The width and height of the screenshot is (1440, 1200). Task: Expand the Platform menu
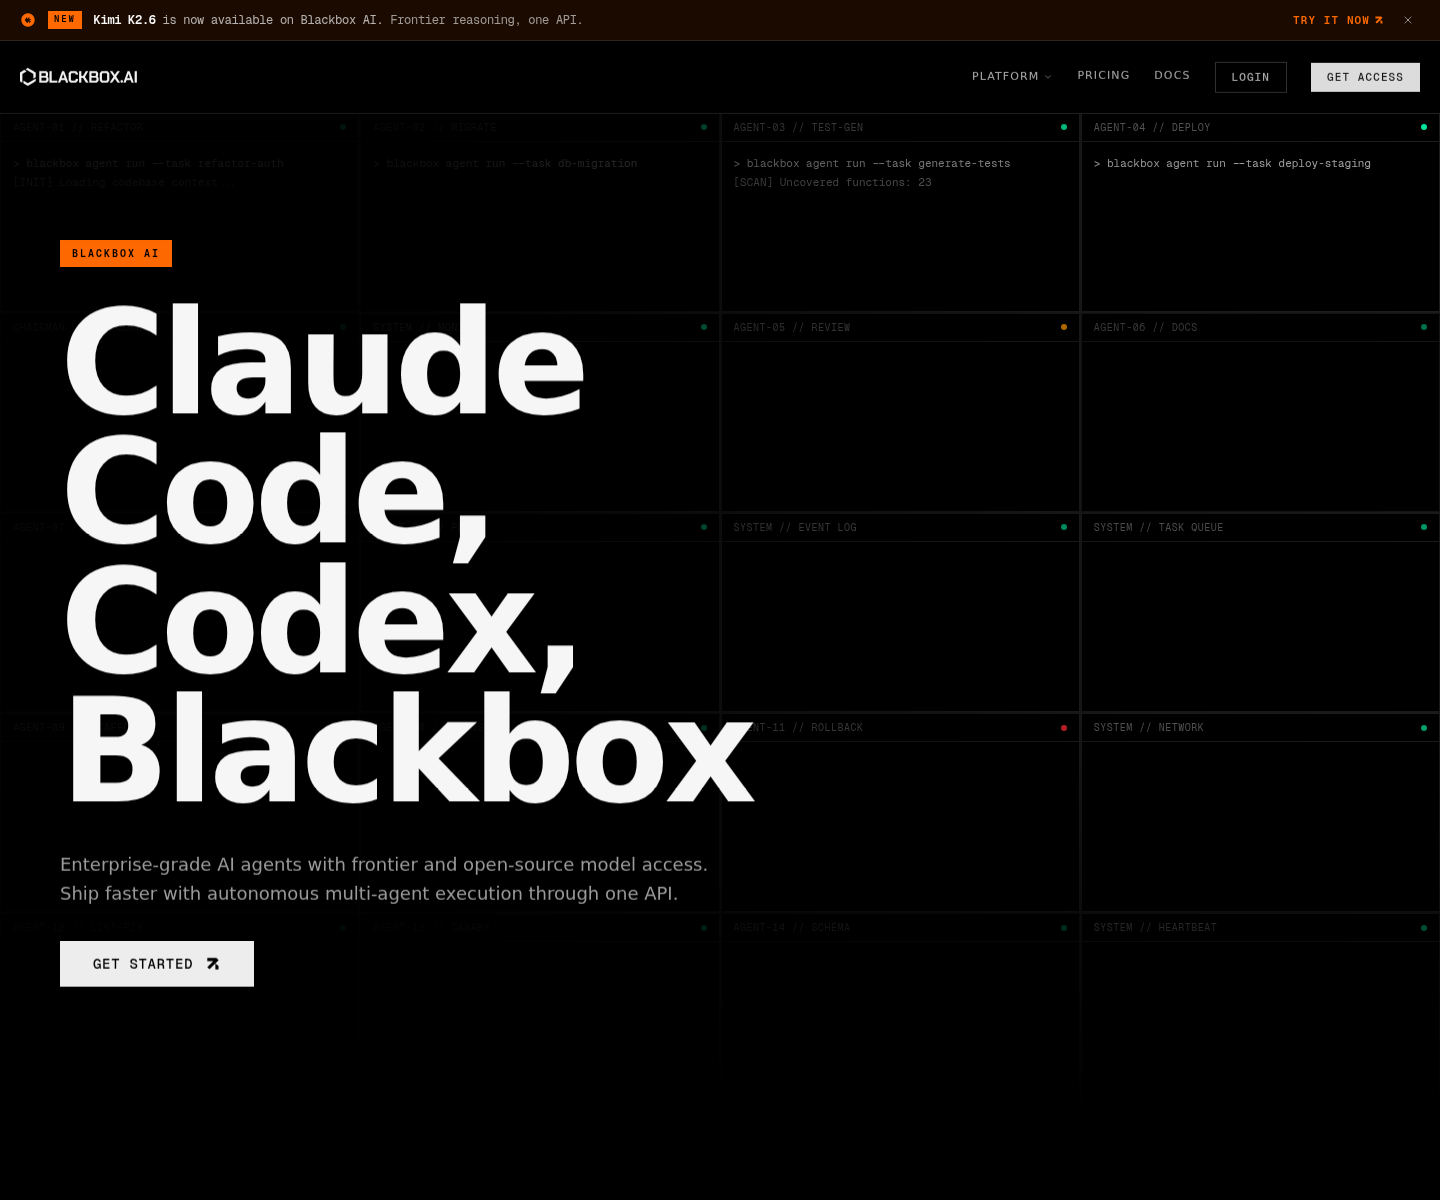coord(1011,76)
